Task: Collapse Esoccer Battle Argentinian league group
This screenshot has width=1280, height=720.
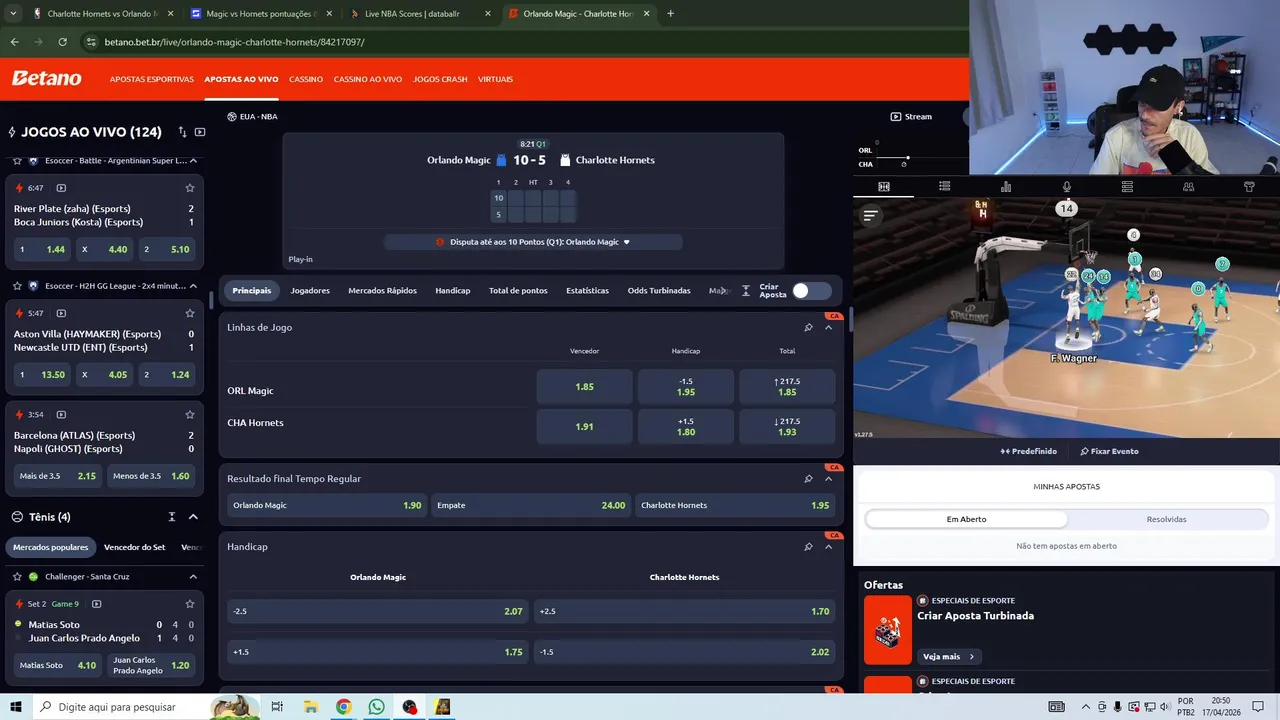Action: [193, 160]
